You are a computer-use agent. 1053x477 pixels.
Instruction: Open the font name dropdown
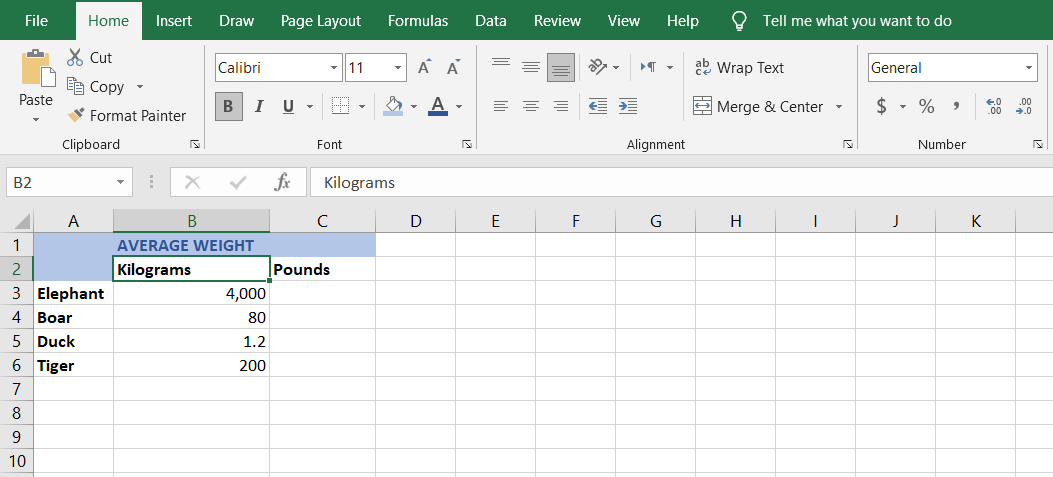(x=334, y=68)
